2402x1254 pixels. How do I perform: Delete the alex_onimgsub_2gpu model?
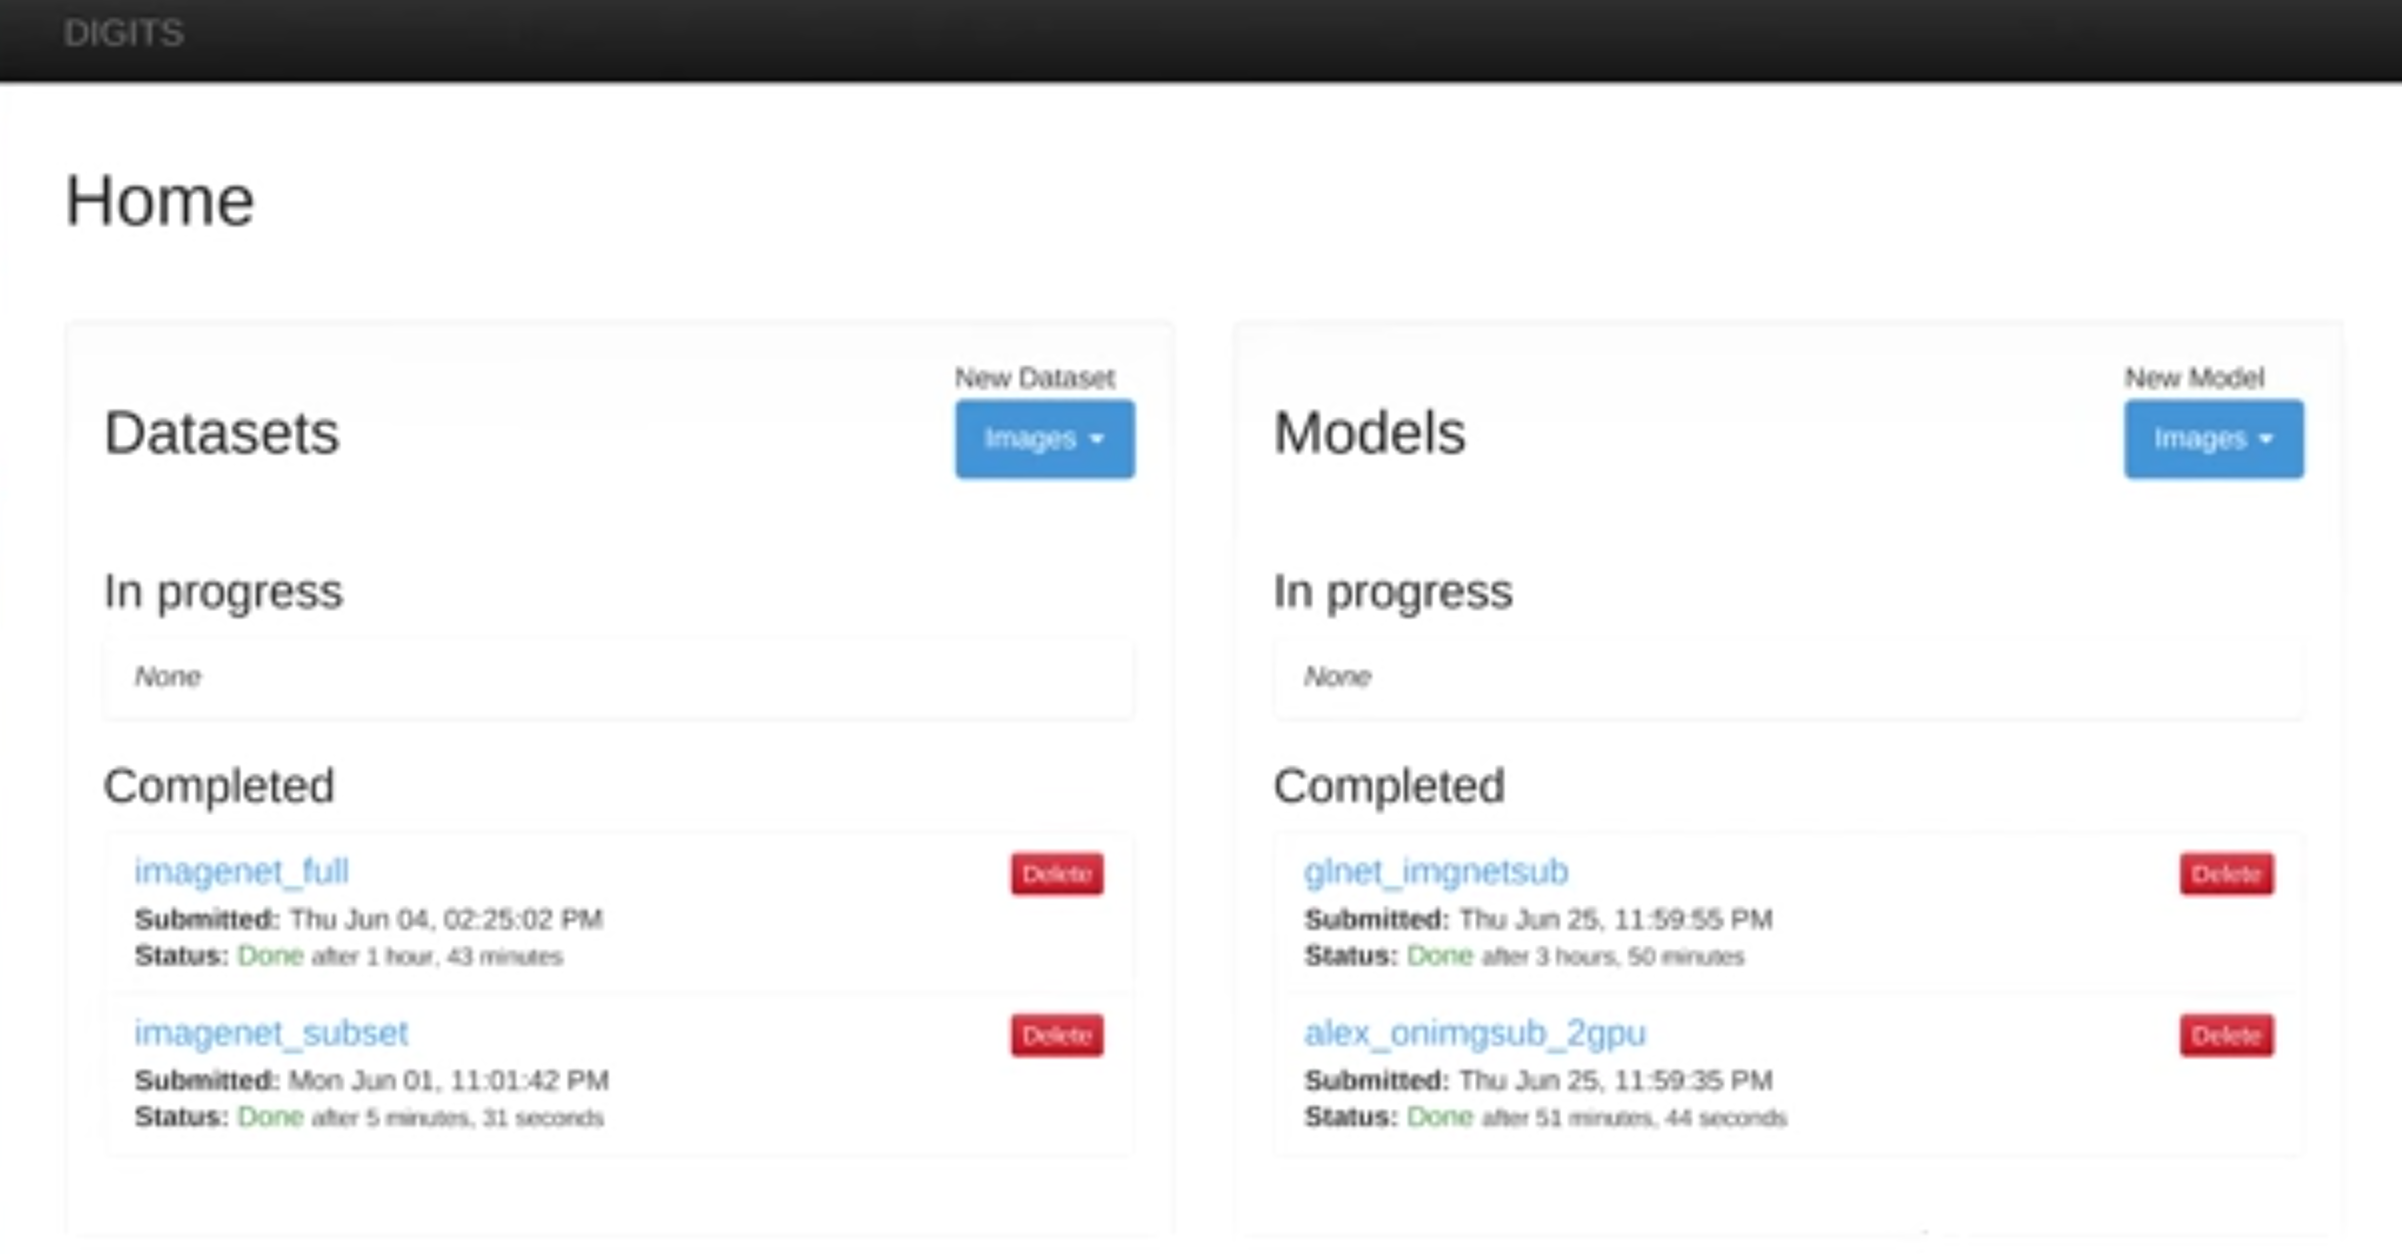[2226, 1035]
